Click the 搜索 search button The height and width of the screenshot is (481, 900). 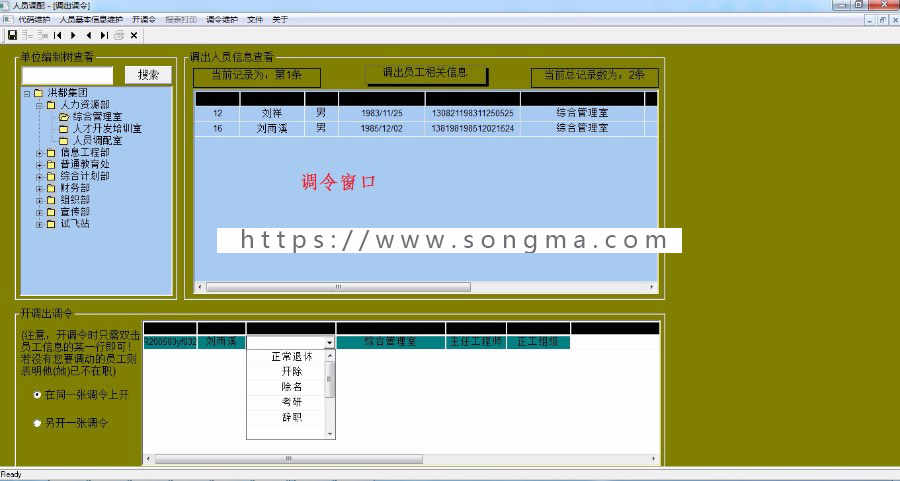click(x=148, y=75)
